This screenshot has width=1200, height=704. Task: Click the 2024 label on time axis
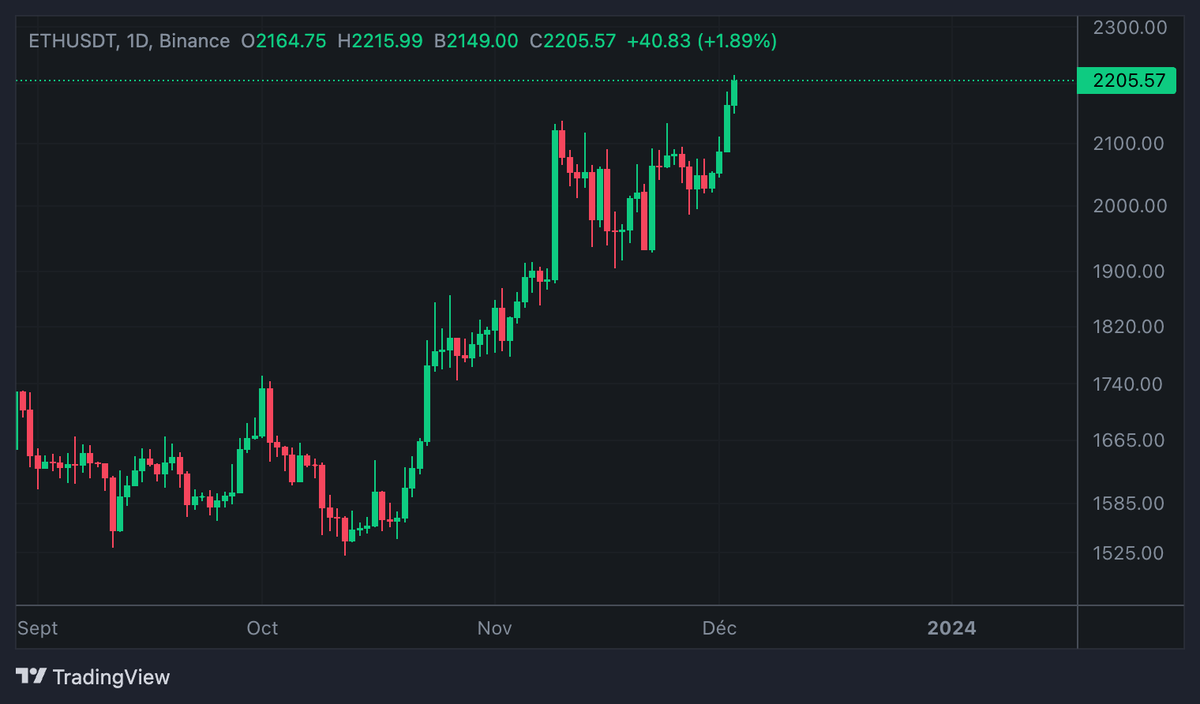coord(951,628)
